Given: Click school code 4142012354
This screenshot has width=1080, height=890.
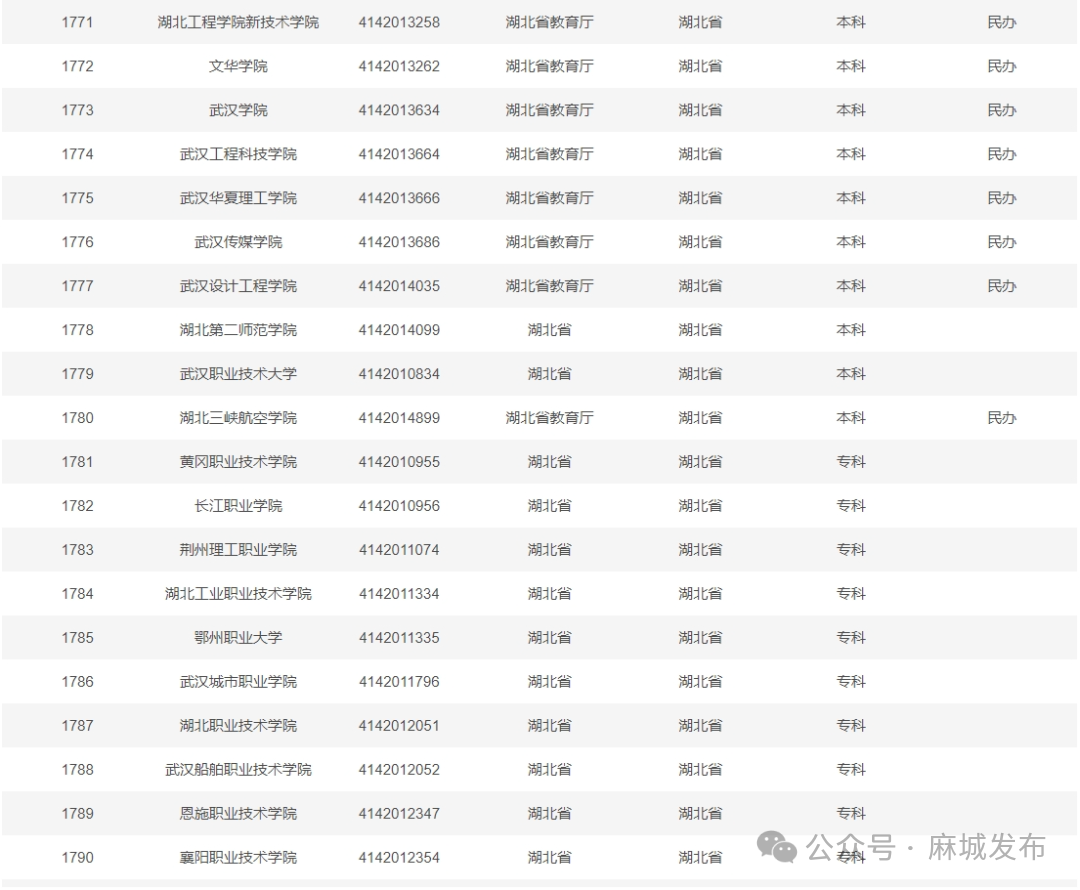Looking at the screenshot, I should click(399, 858).
